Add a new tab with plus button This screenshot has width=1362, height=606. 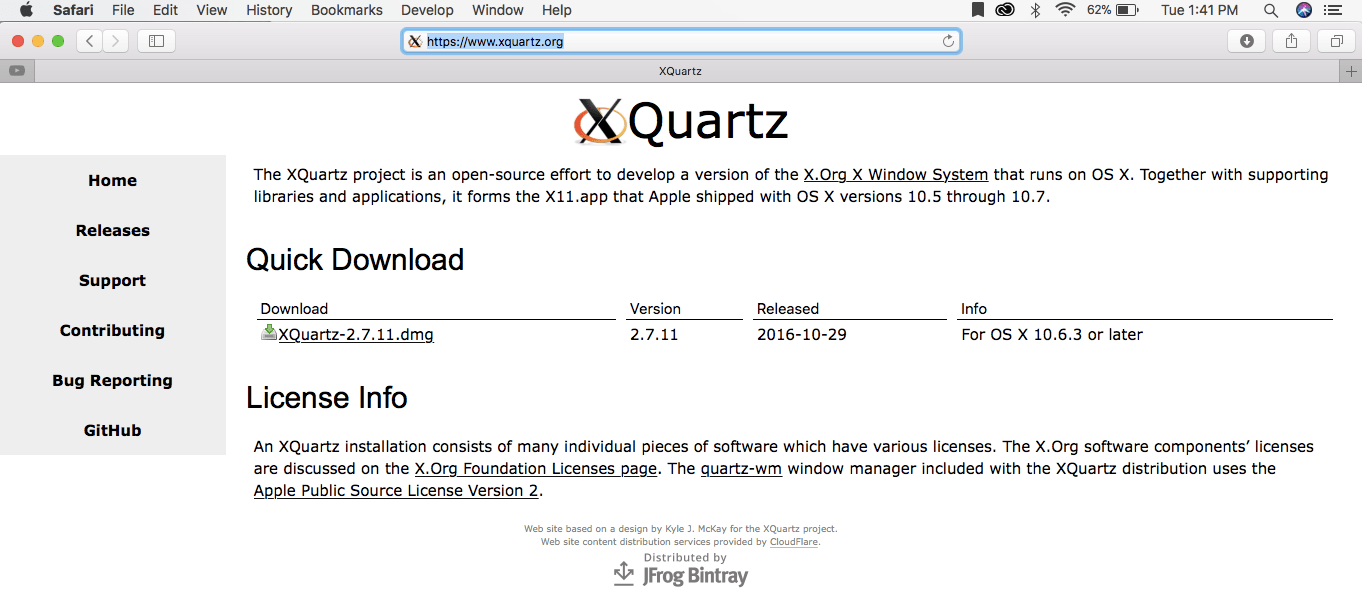pyautogui.click(x=1351, y=71)
